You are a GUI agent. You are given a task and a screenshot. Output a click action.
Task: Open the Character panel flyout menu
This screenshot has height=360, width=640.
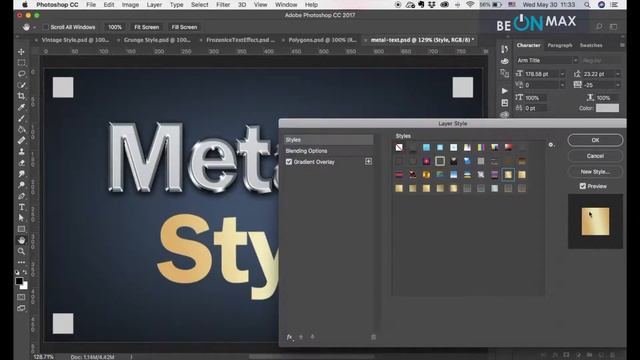622,45
